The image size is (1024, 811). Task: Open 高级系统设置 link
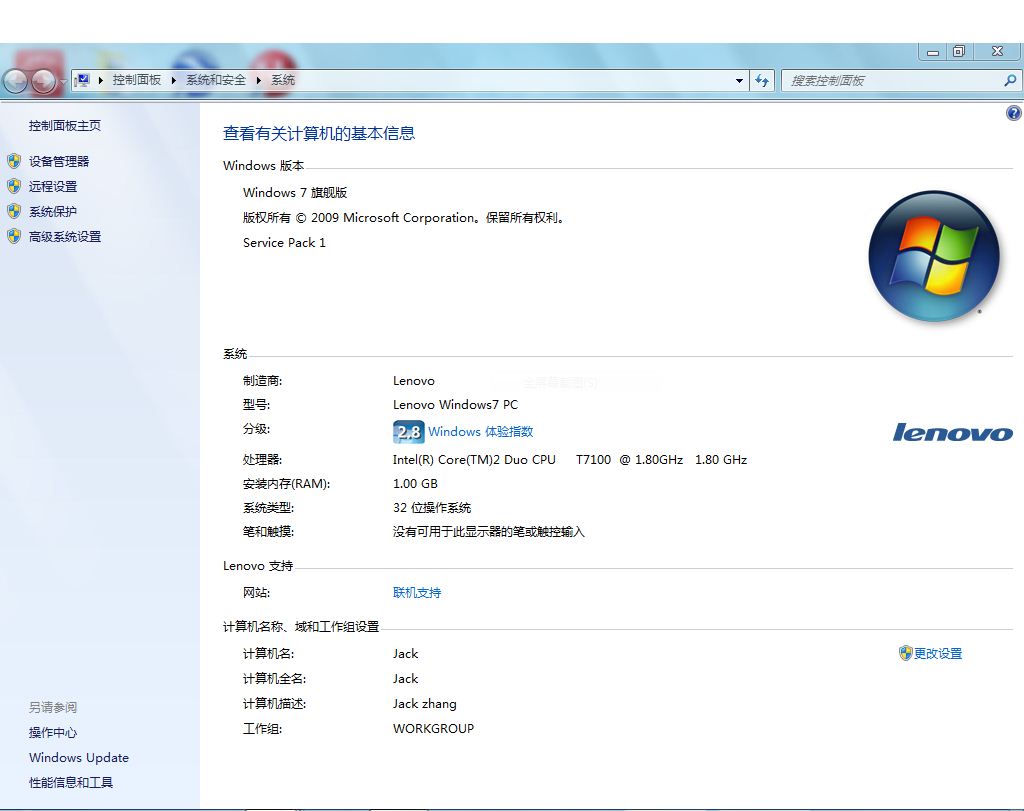pos(65,236)
